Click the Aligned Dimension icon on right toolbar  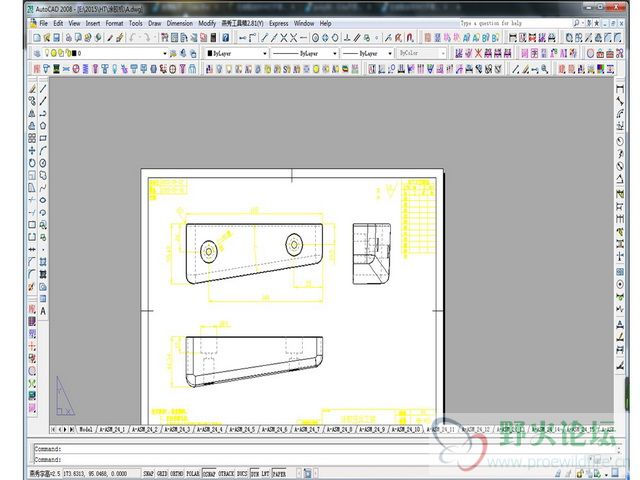click(620, 101)
